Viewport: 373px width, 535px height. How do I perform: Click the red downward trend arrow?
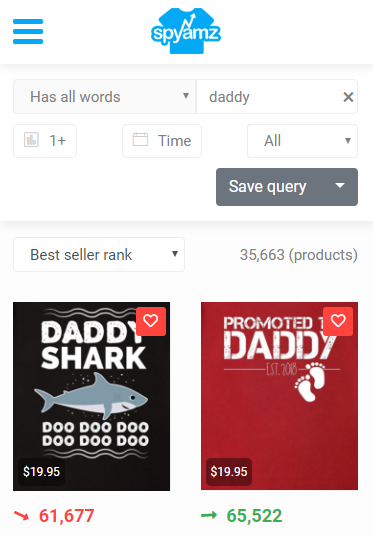pyautogui.click(x=21, y=516)
